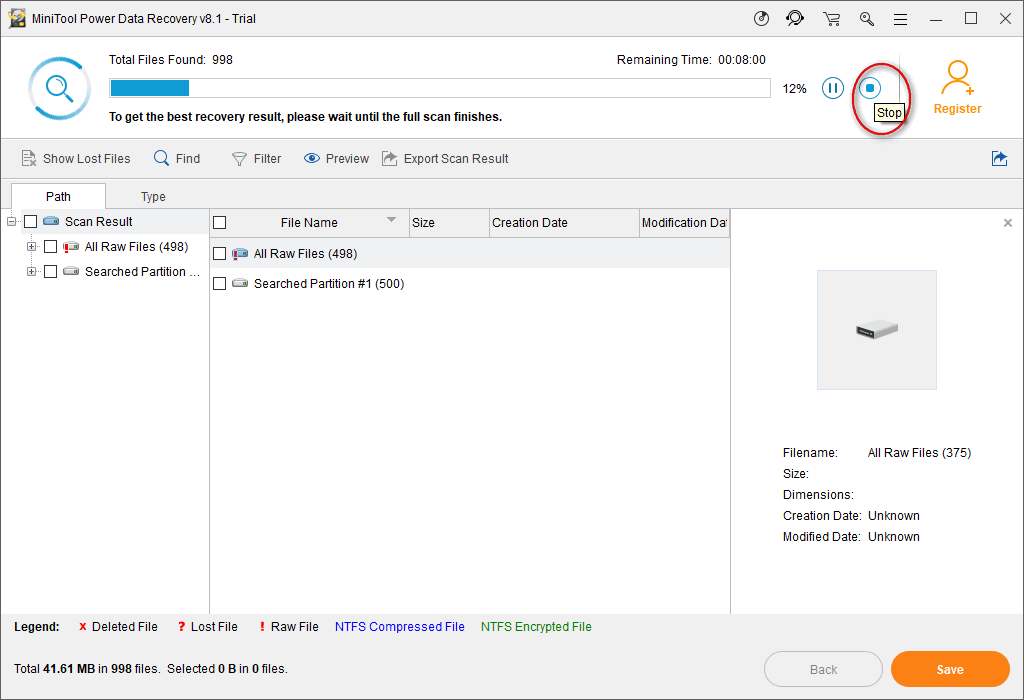Image resolution: width=1024 pixels, height=700 pixels.
Task: Open the hamburger menu in title bar
Action: click(x=901, y=19)
